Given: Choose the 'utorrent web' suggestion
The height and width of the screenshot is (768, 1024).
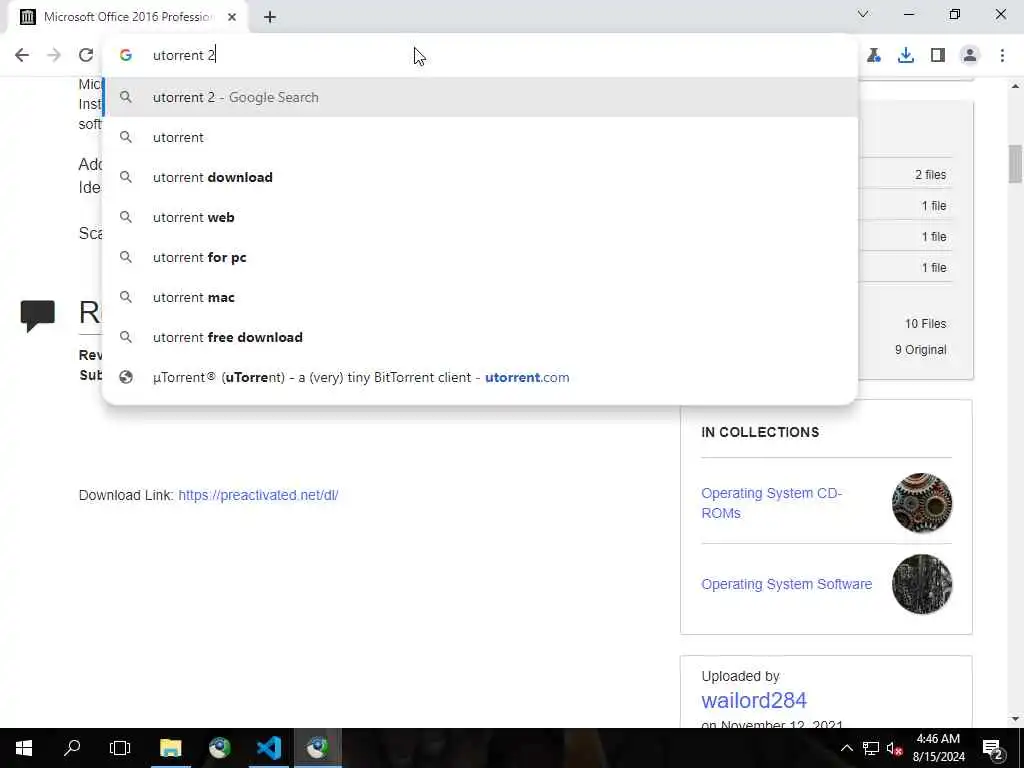Looking at the screenshot, I should tap(480, 217).
